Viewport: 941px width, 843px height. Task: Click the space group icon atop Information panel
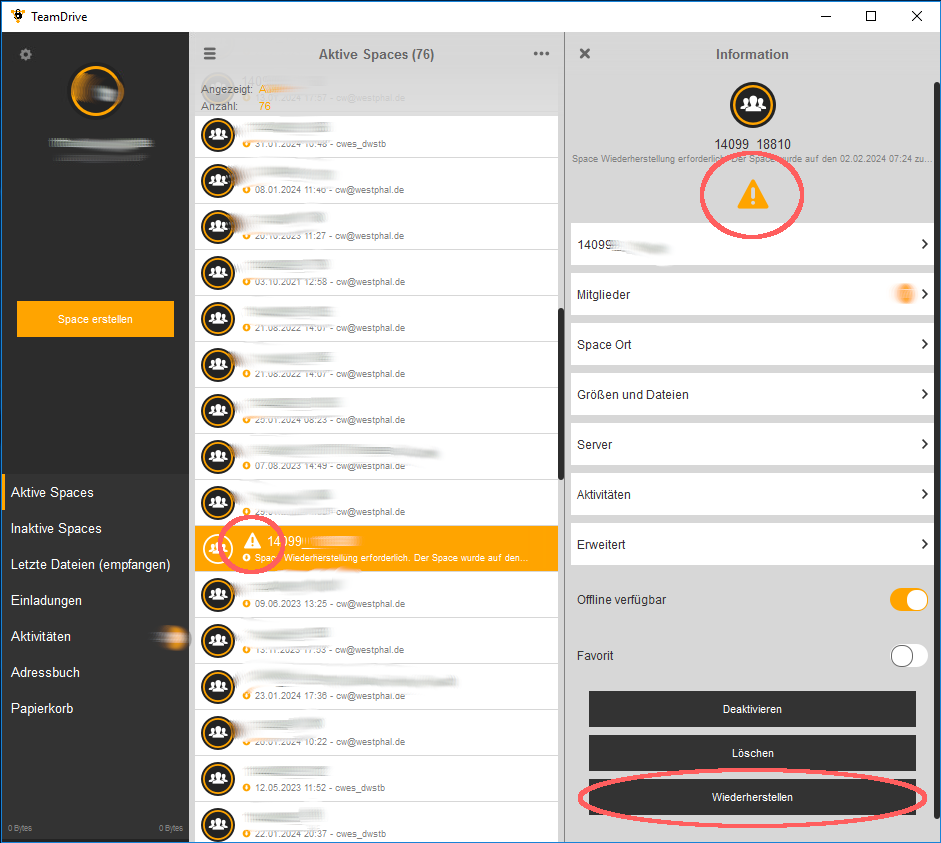752,105
